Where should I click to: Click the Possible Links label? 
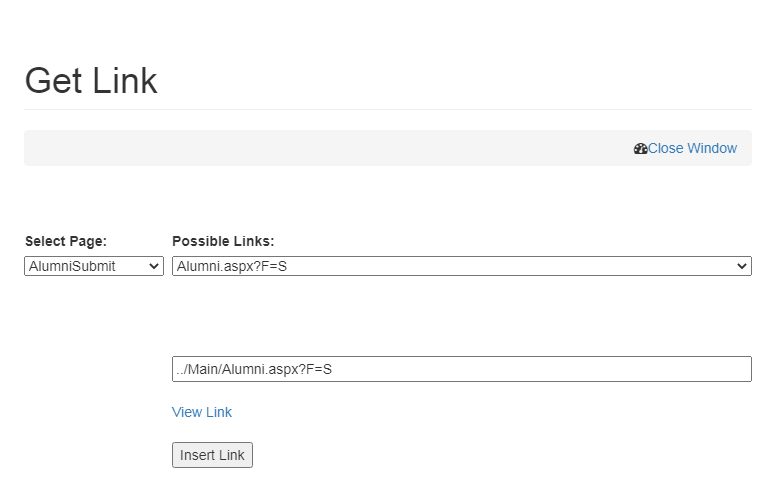[x=223, y=241]
